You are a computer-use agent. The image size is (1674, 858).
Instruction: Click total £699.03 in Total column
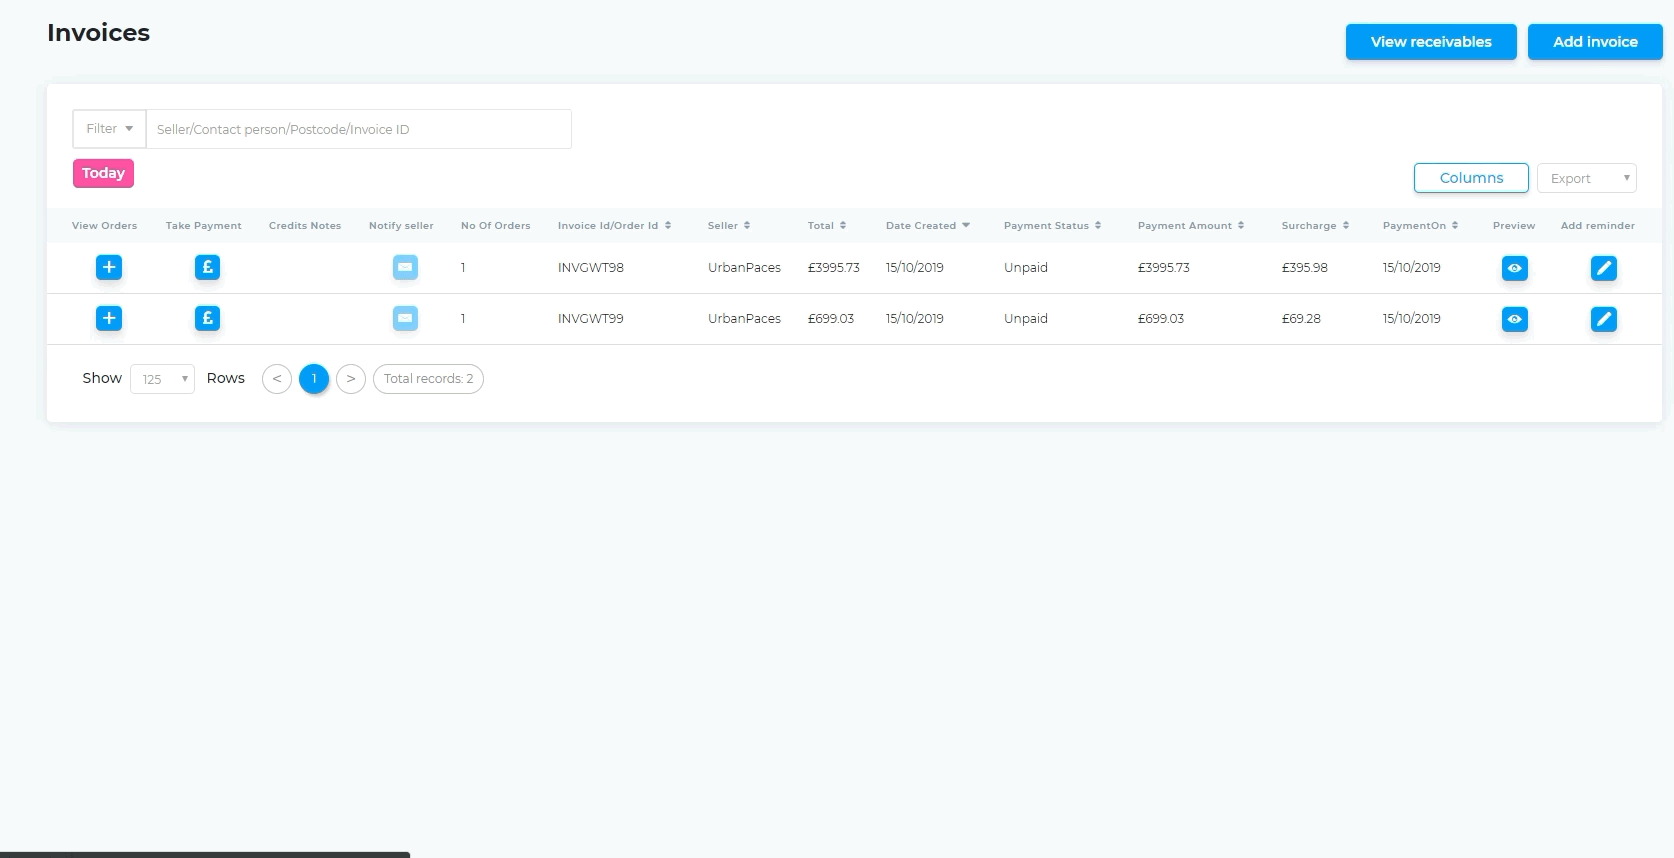(831, 319)
